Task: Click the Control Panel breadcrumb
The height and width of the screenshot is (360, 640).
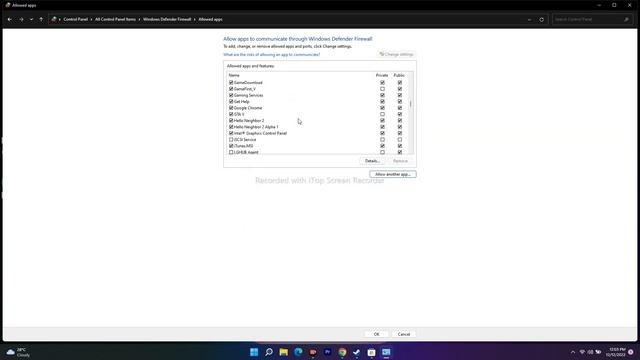Action: click(76, 19)
